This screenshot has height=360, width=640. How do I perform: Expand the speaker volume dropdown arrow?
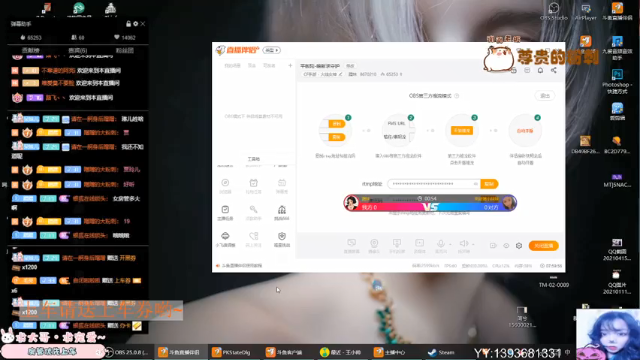[473, 244]
